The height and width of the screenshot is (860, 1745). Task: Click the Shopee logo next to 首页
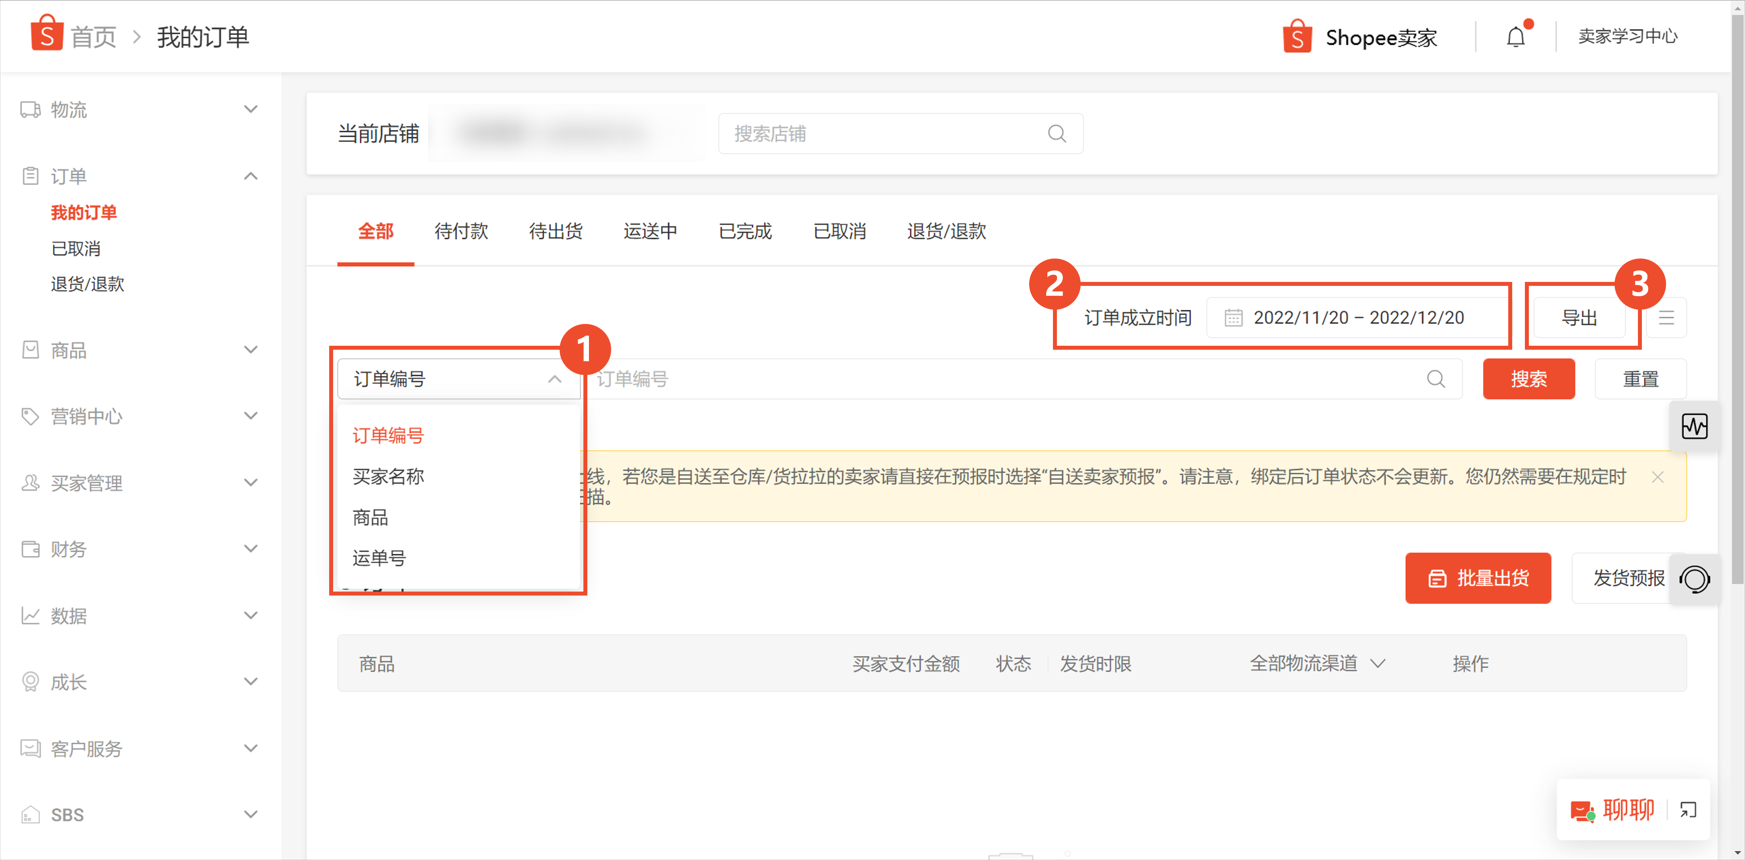pyautogui.click(x=47, y=33)
